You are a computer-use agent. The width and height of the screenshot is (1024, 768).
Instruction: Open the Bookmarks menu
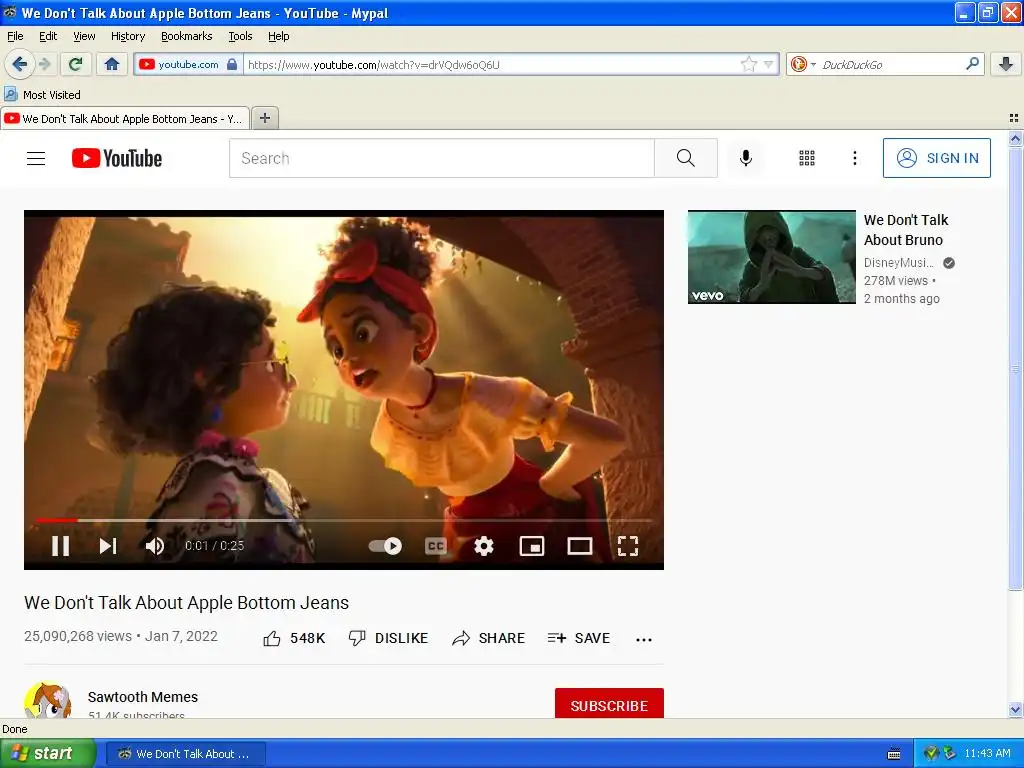(187, 37)
